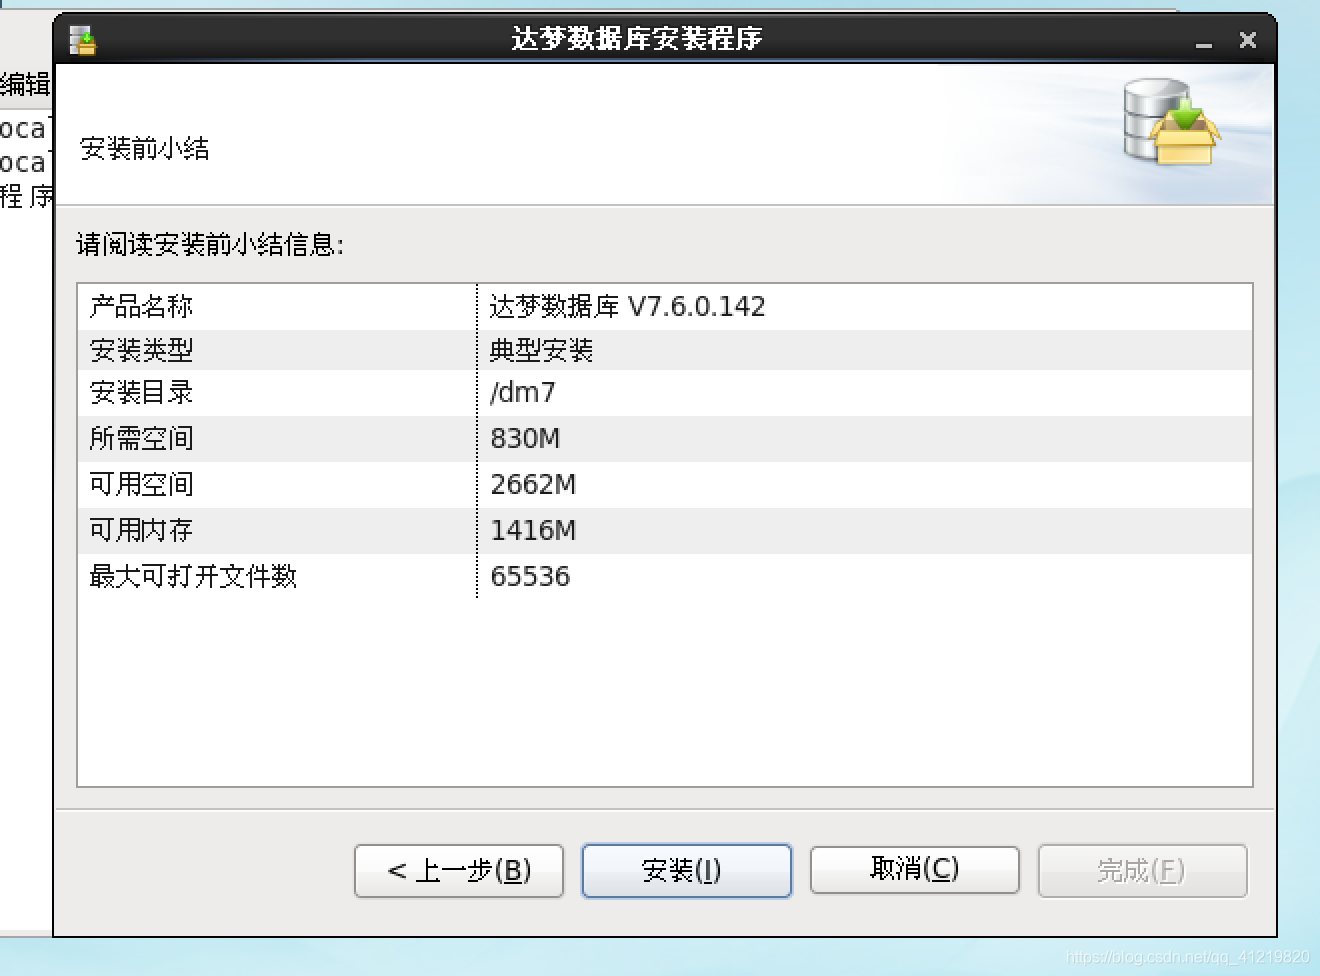Screen dimensions: 1320x976
Task: Start installation with the 安装(I) button
Action: pos(687,871)
